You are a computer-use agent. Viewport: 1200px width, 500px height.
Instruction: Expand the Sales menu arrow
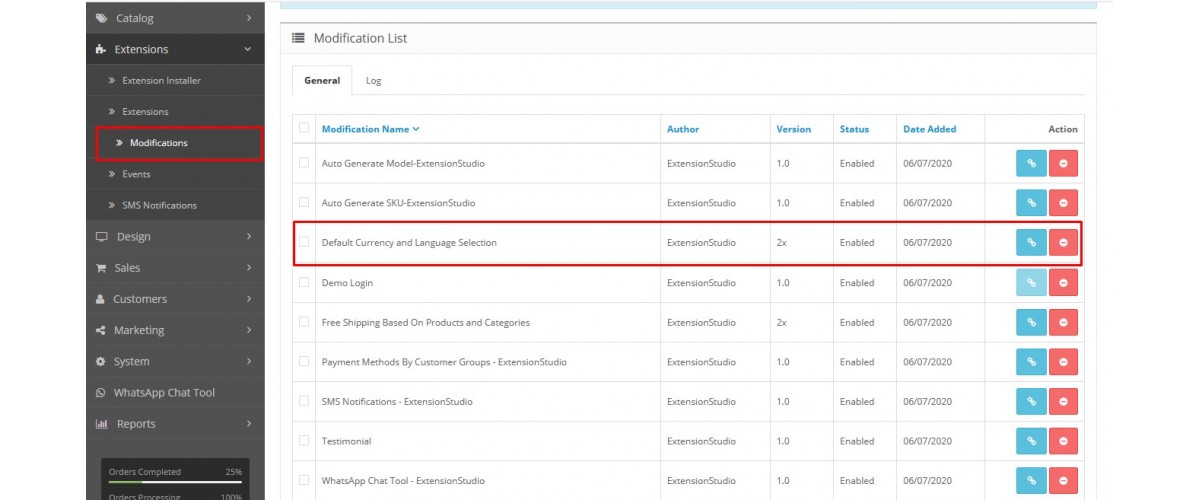click(x=248, y=268)
